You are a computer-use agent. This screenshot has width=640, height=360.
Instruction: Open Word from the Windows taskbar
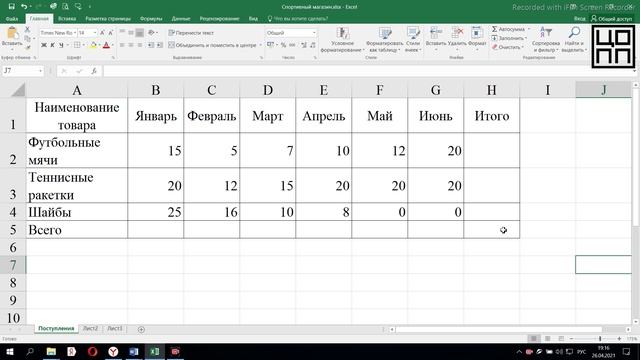point(134,351)
